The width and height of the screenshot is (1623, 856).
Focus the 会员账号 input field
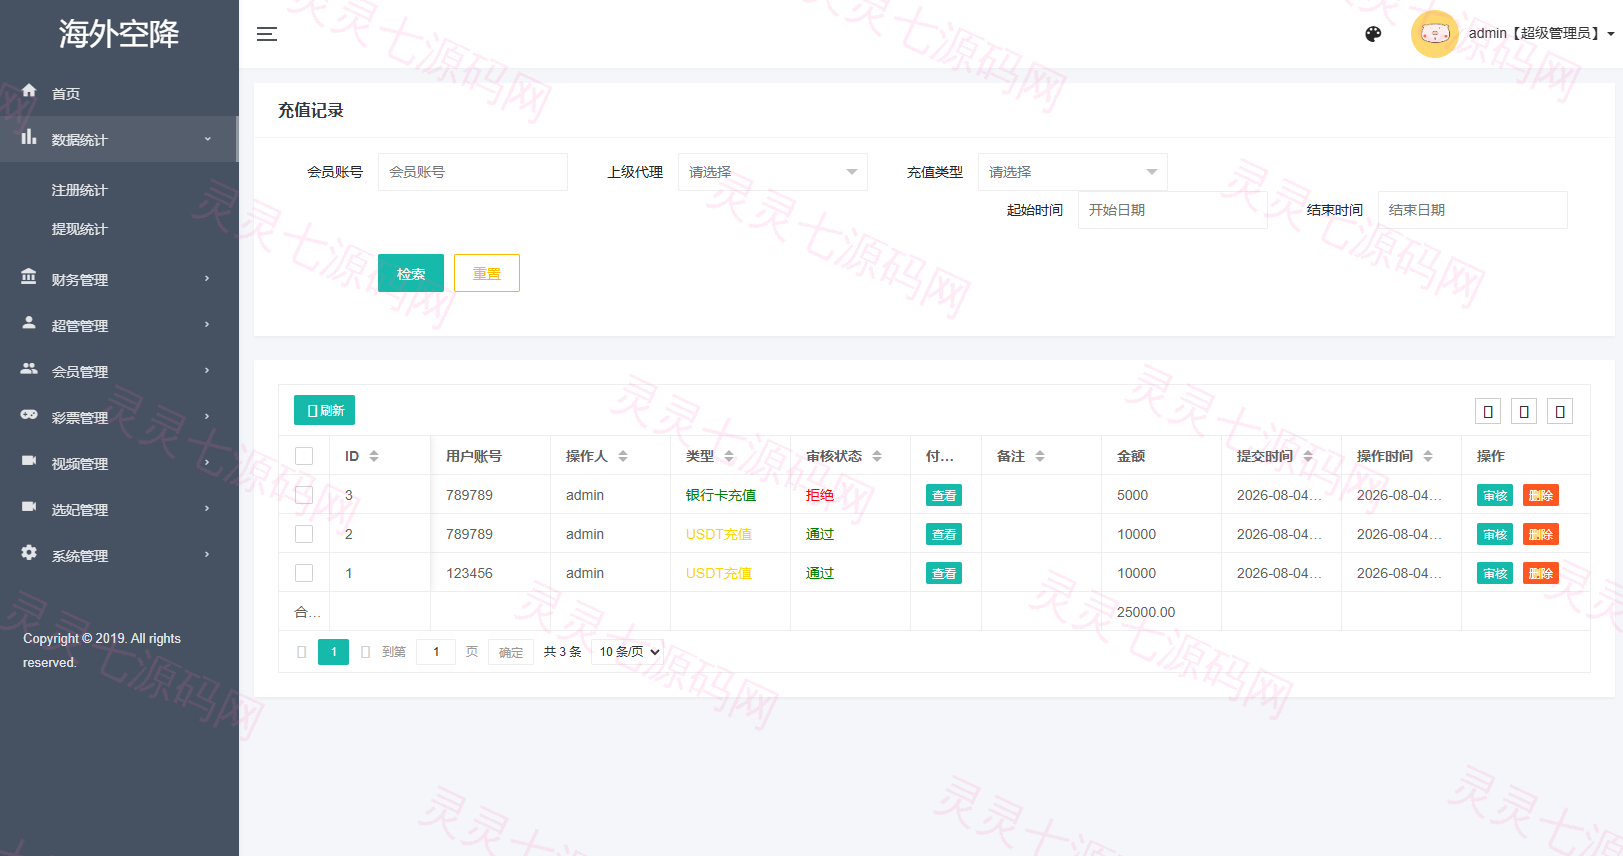pos(473,172)
